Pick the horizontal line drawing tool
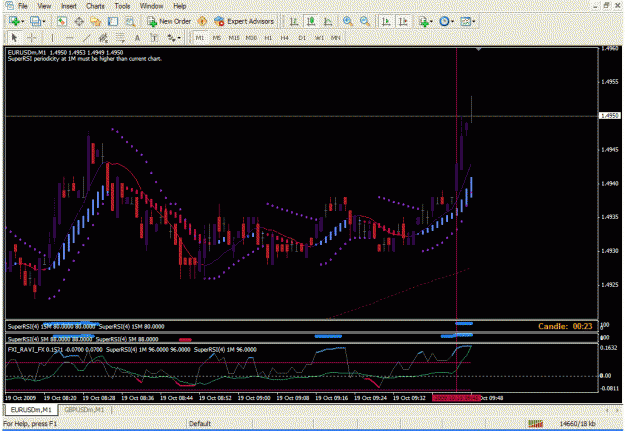Screen dimensions: 625x431 click(x=69, y=38)
